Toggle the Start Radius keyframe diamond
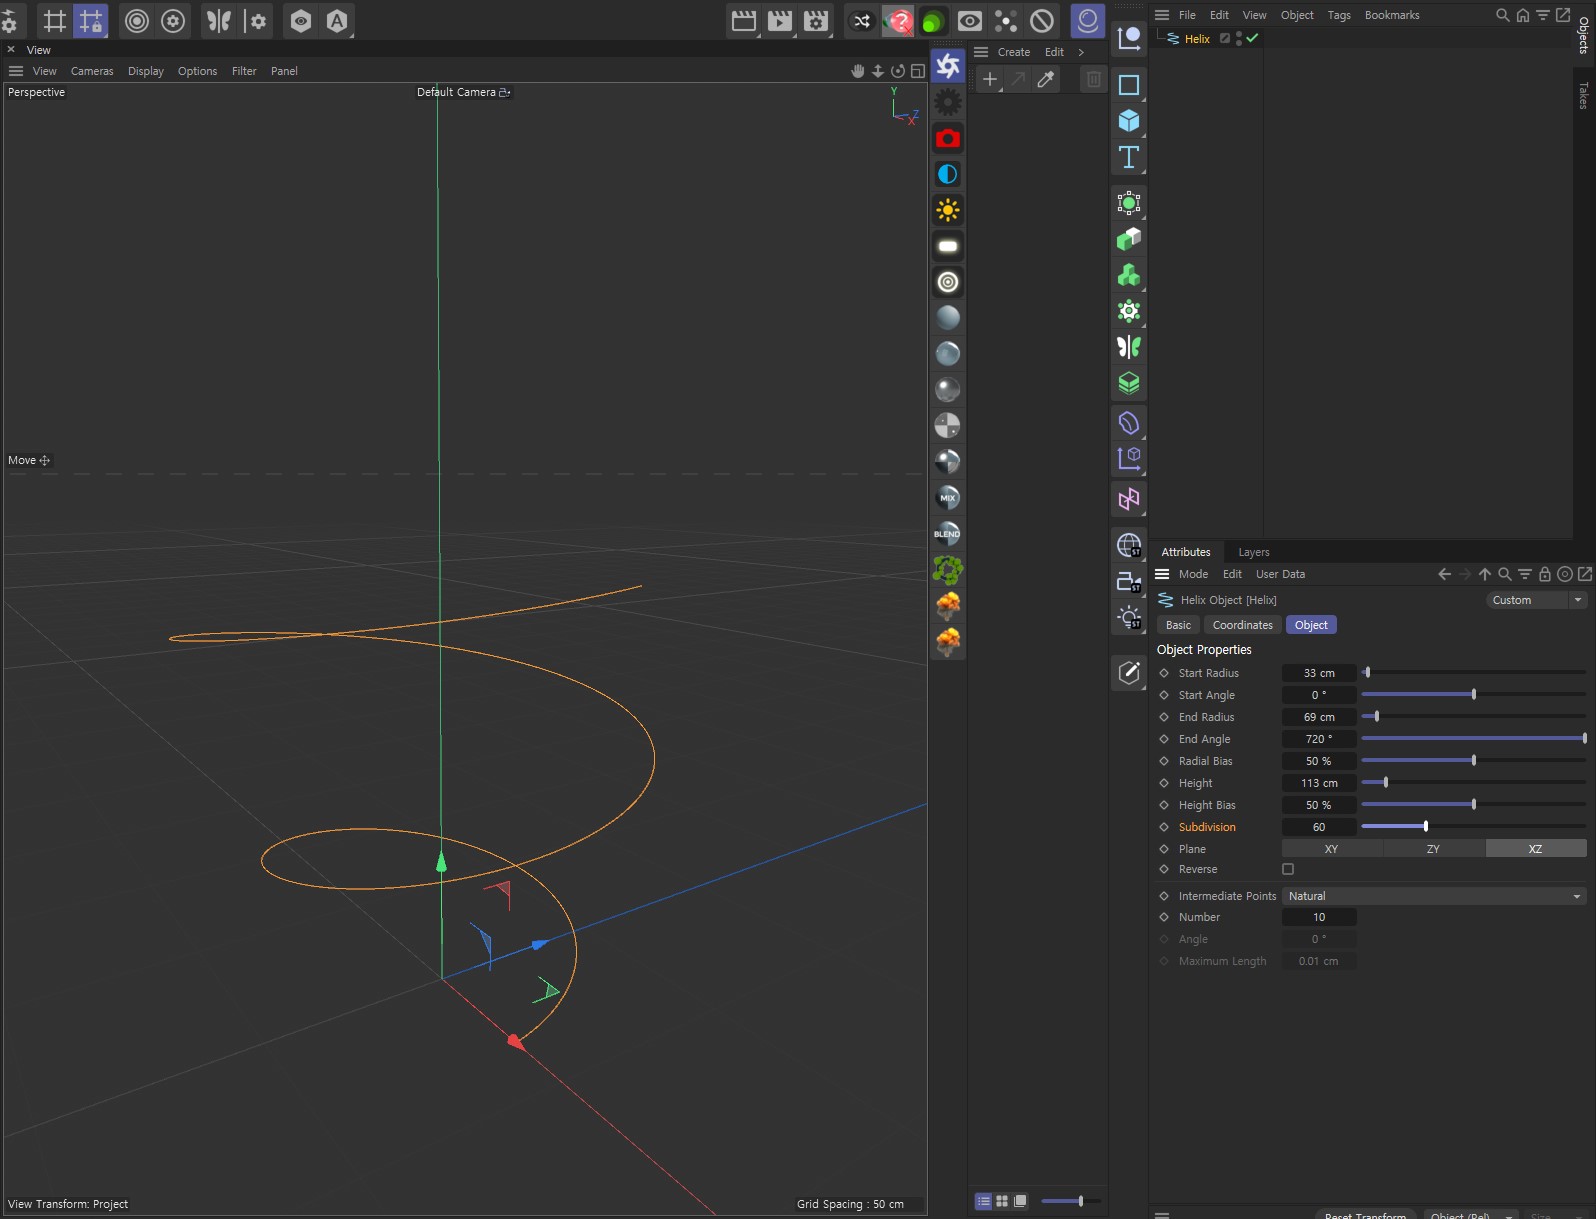Image resolution: width=1596 pixels, height=1219 pixels. (1164, 673)
